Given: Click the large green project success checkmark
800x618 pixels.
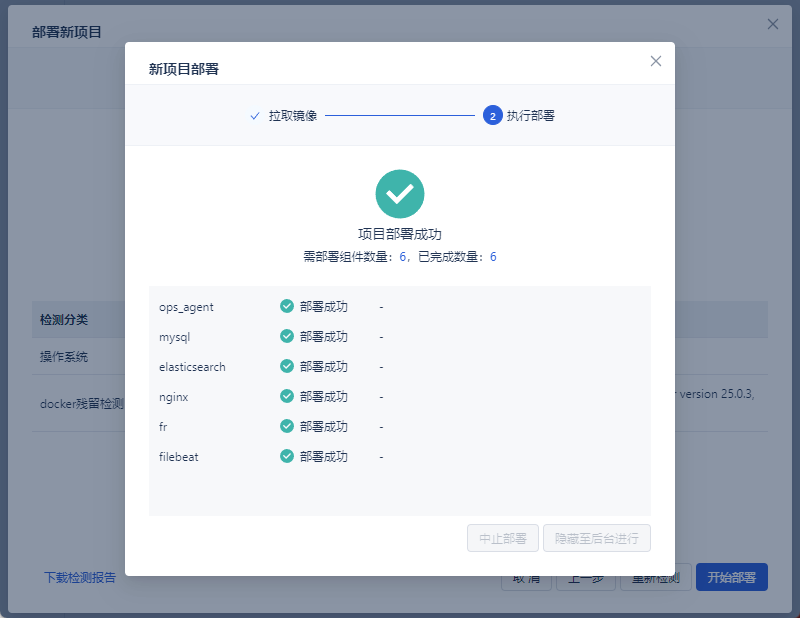Looking at the screenshot, I should pyautogui.click(x=399, y=194).
